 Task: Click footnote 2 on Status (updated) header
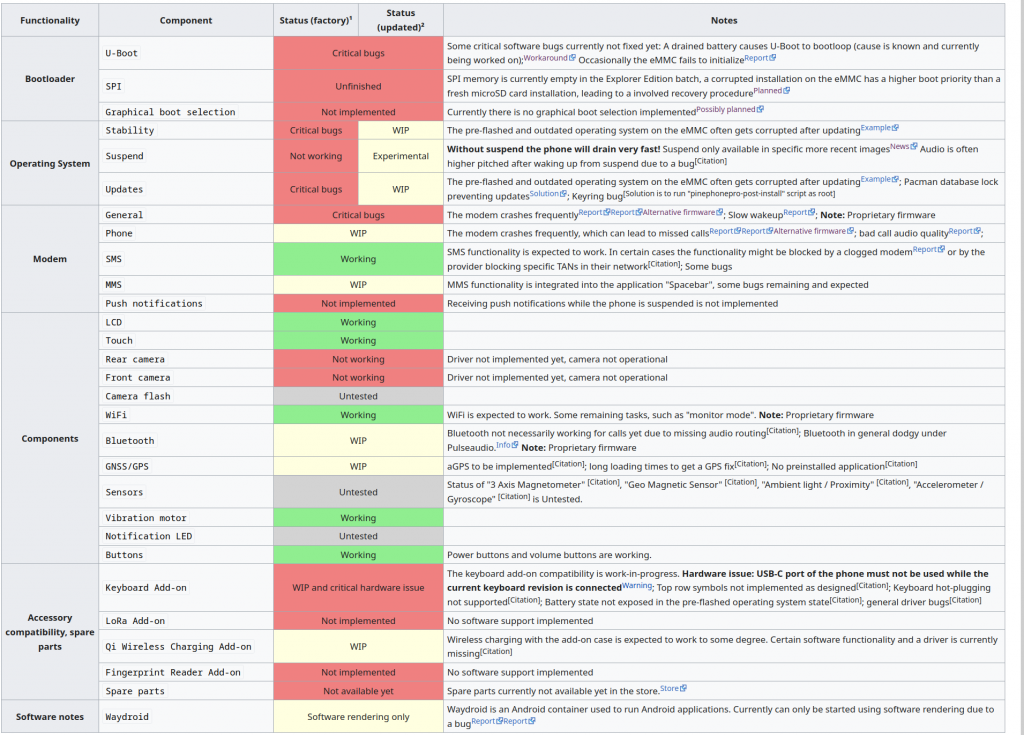(423, 26)
